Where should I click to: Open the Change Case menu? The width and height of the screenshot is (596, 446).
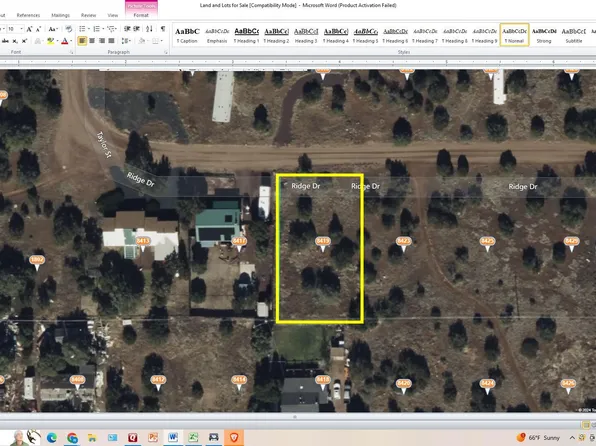53,29
